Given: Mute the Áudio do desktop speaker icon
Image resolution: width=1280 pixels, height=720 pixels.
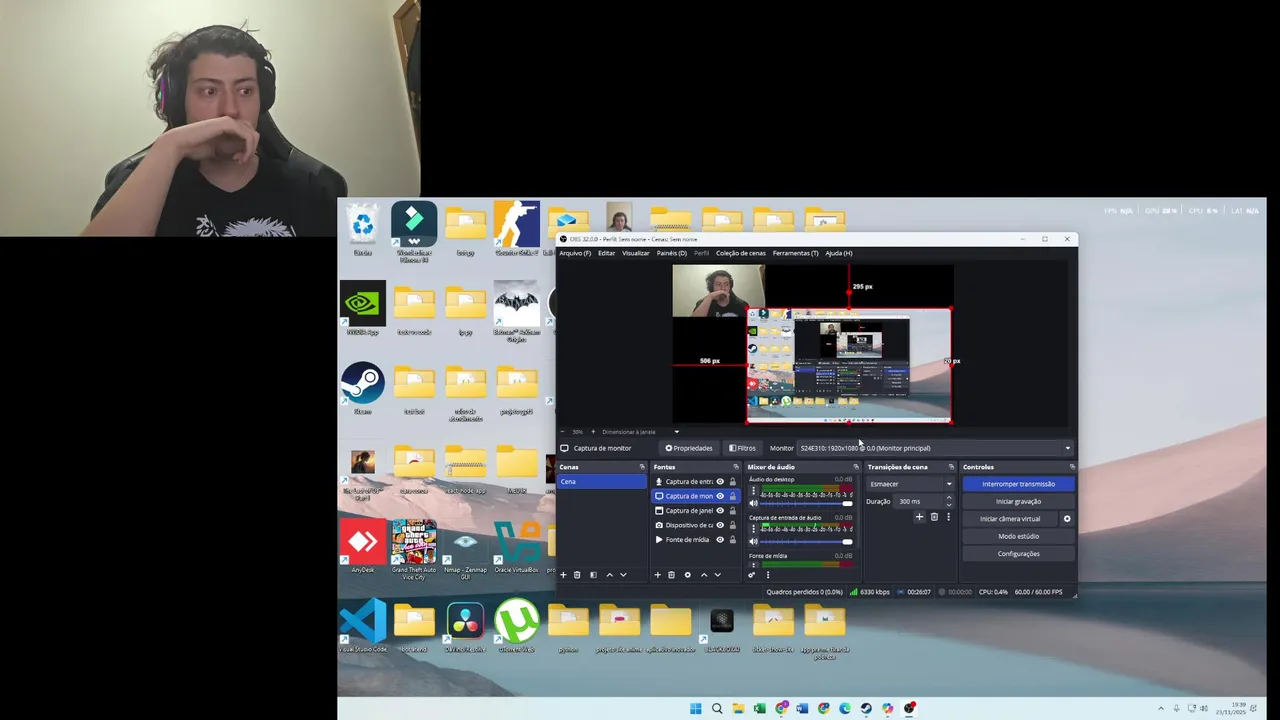Looking at the screenshot, I should [753, 503].
